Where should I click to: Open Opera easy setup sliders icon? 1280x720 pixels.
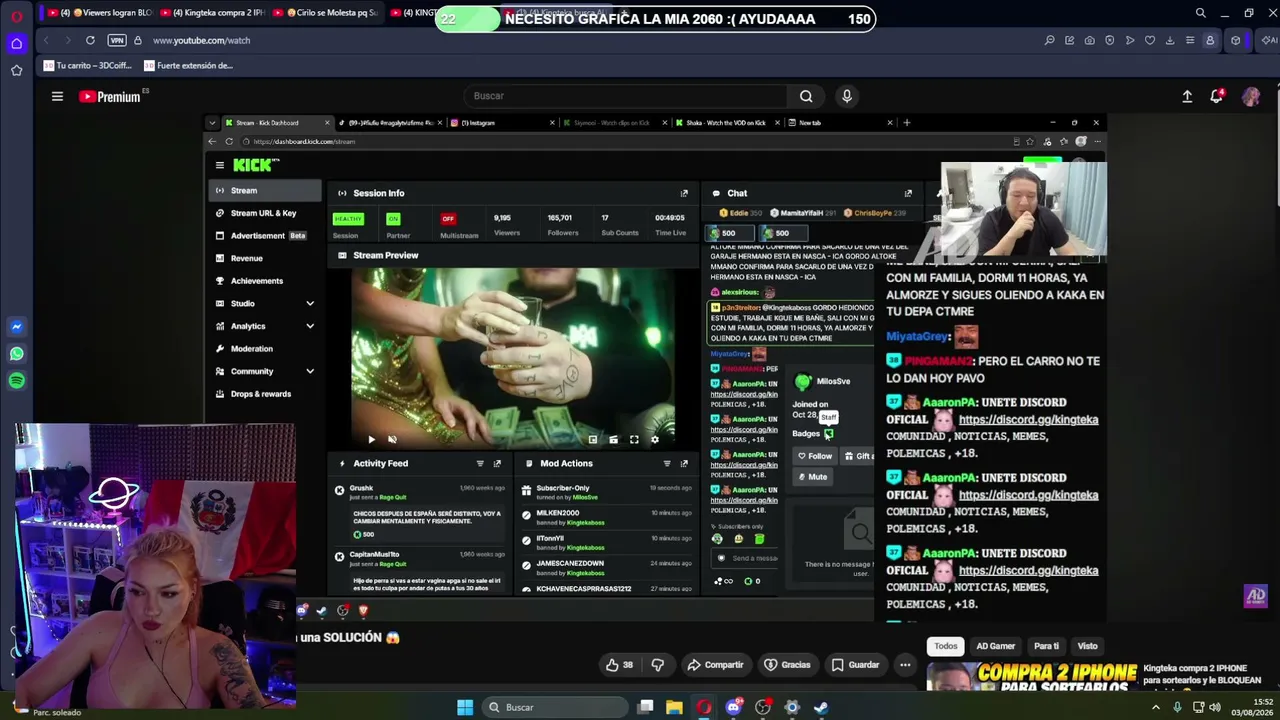[x=1190, y=40]
